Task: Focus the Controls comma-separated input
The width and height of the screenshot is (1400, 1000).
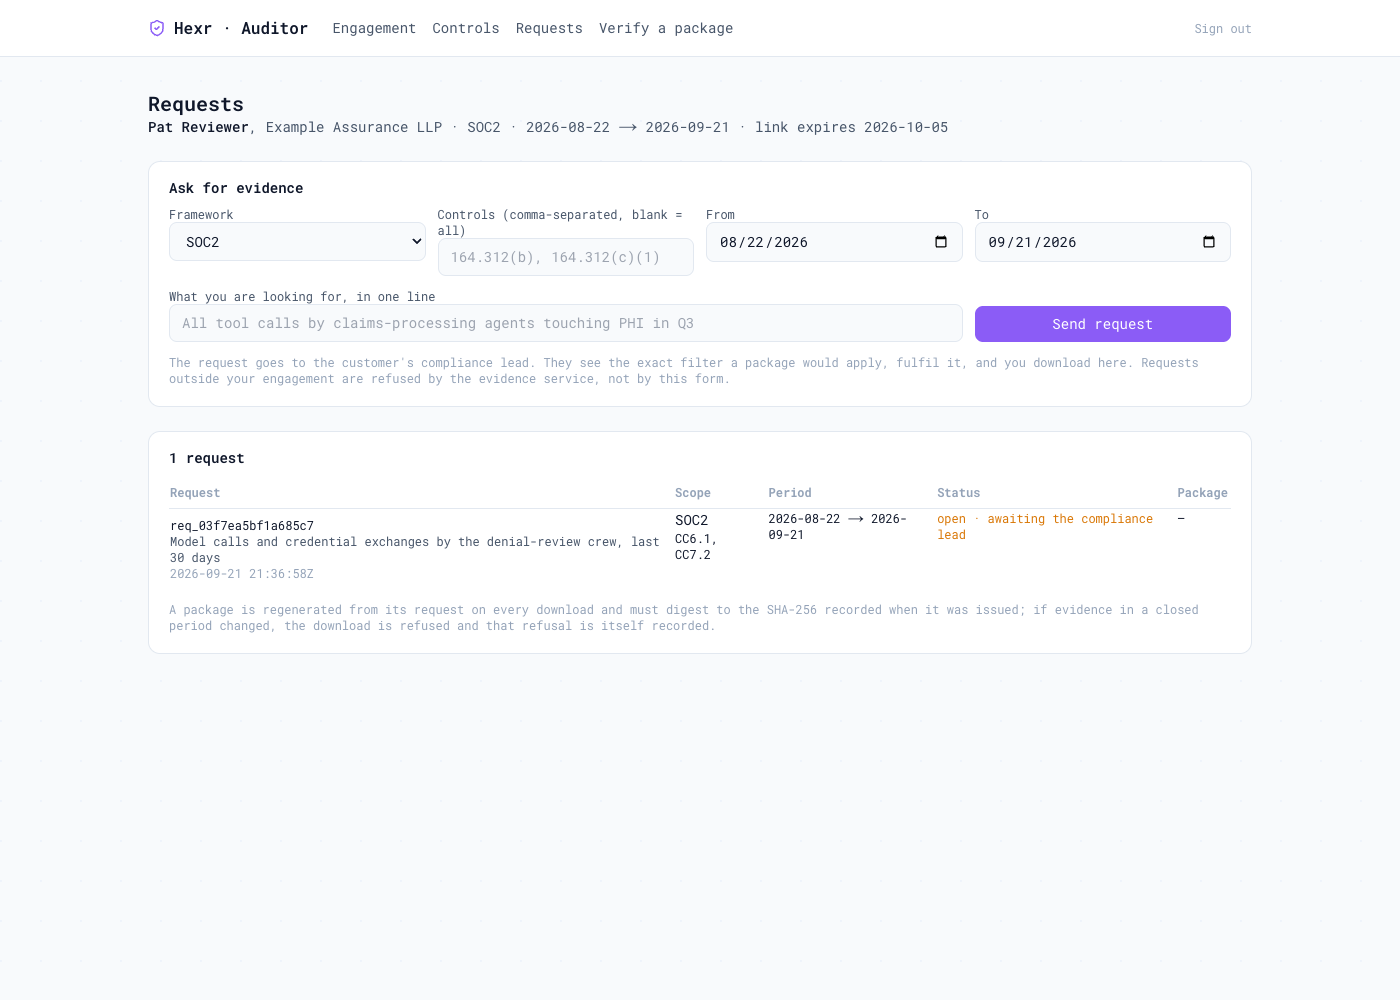Action: [565, 257]
